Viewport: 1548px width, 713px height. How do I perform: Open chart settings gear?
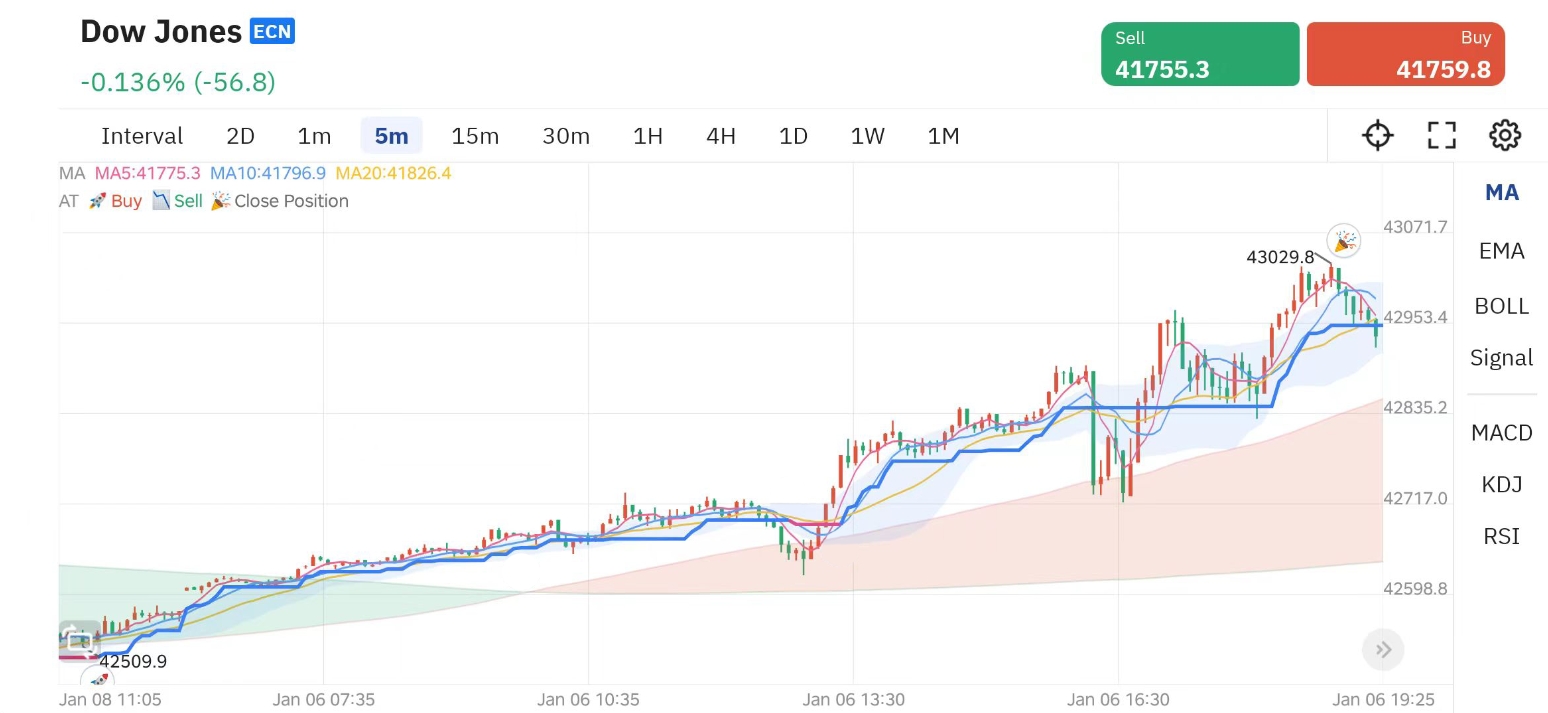(1504, 135)
